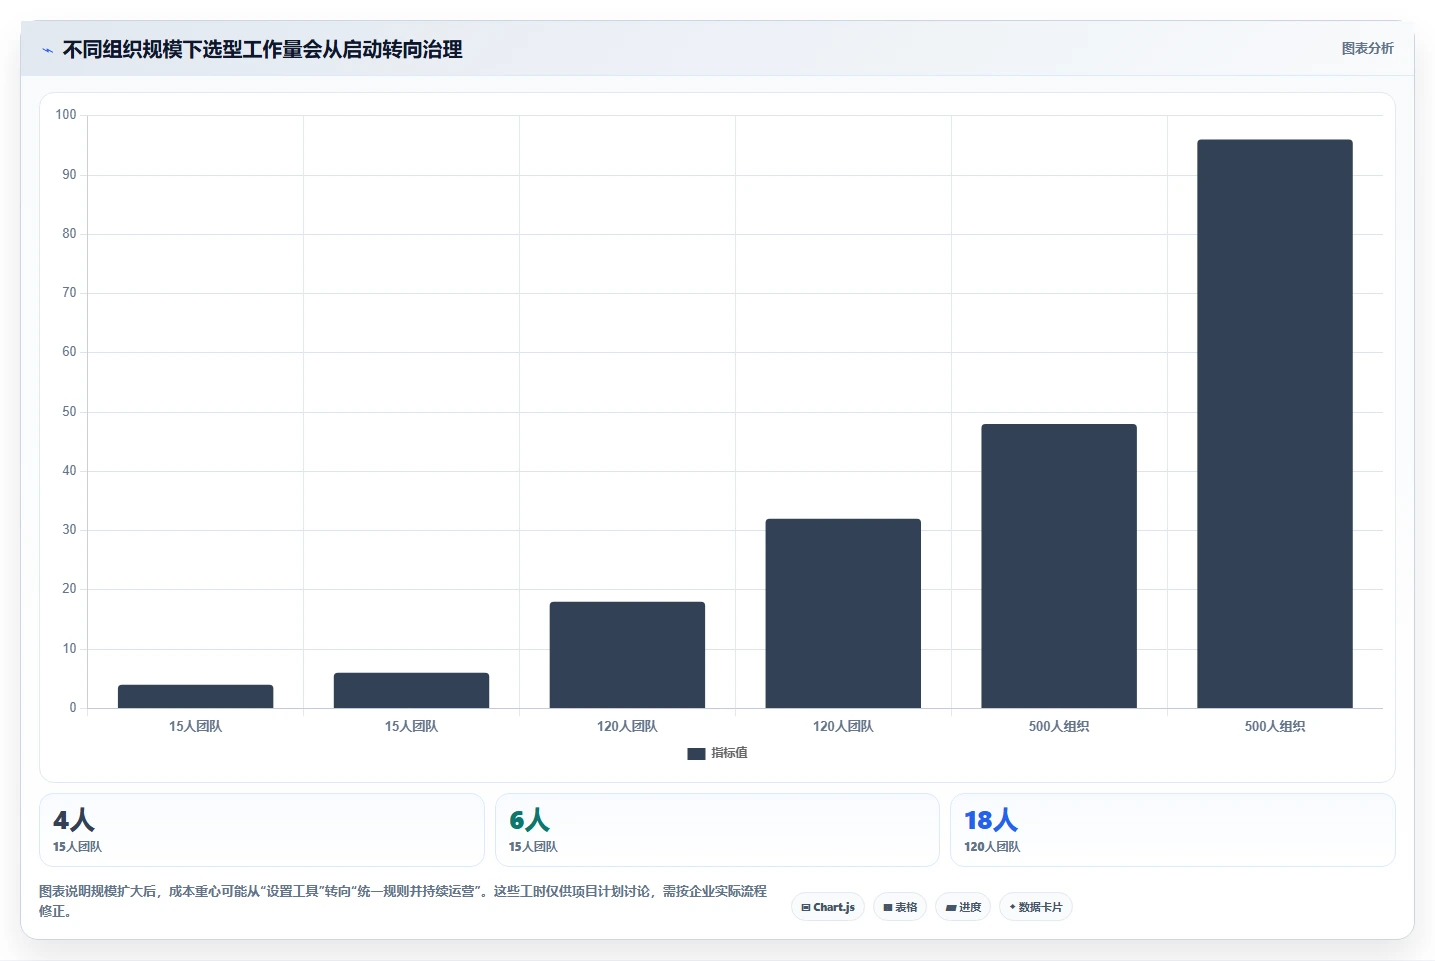Toggle the 指标值 legend swatch
Screen dimensions: 1435x961
pyautogui.click(x=696, y=753)
